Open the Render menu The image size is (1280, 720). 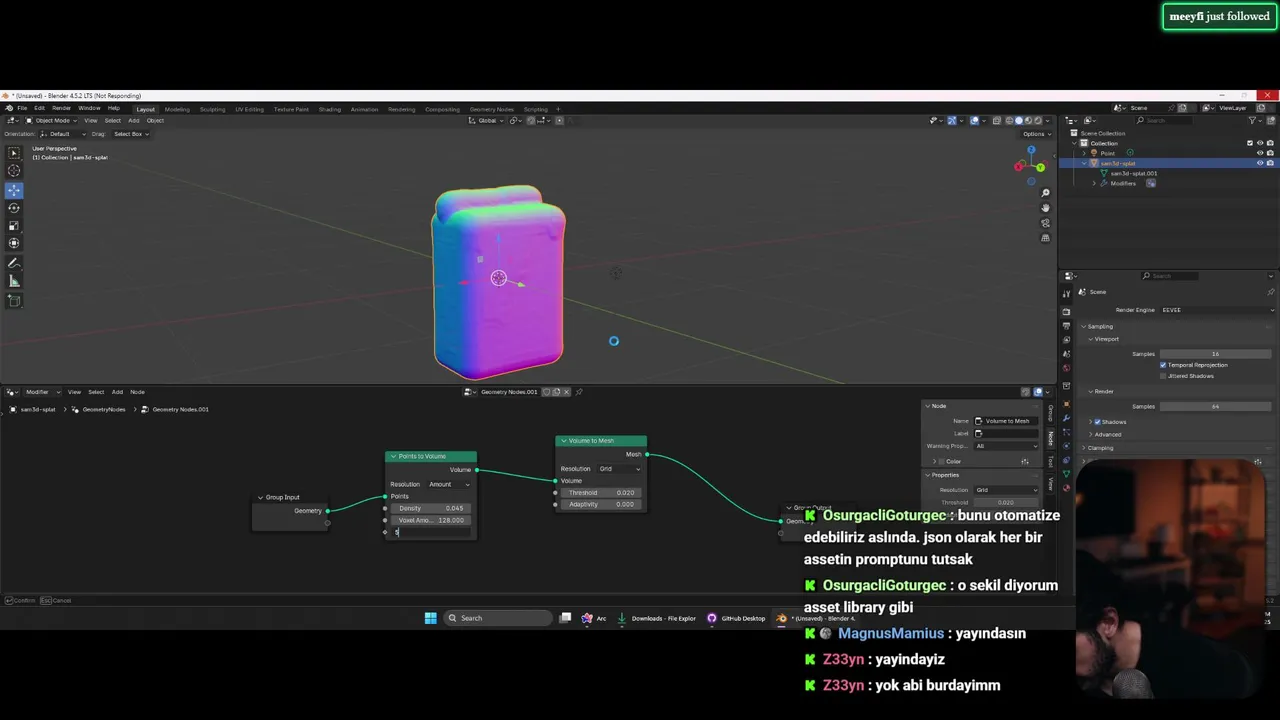pyautogui.click(x=61, y=108)
